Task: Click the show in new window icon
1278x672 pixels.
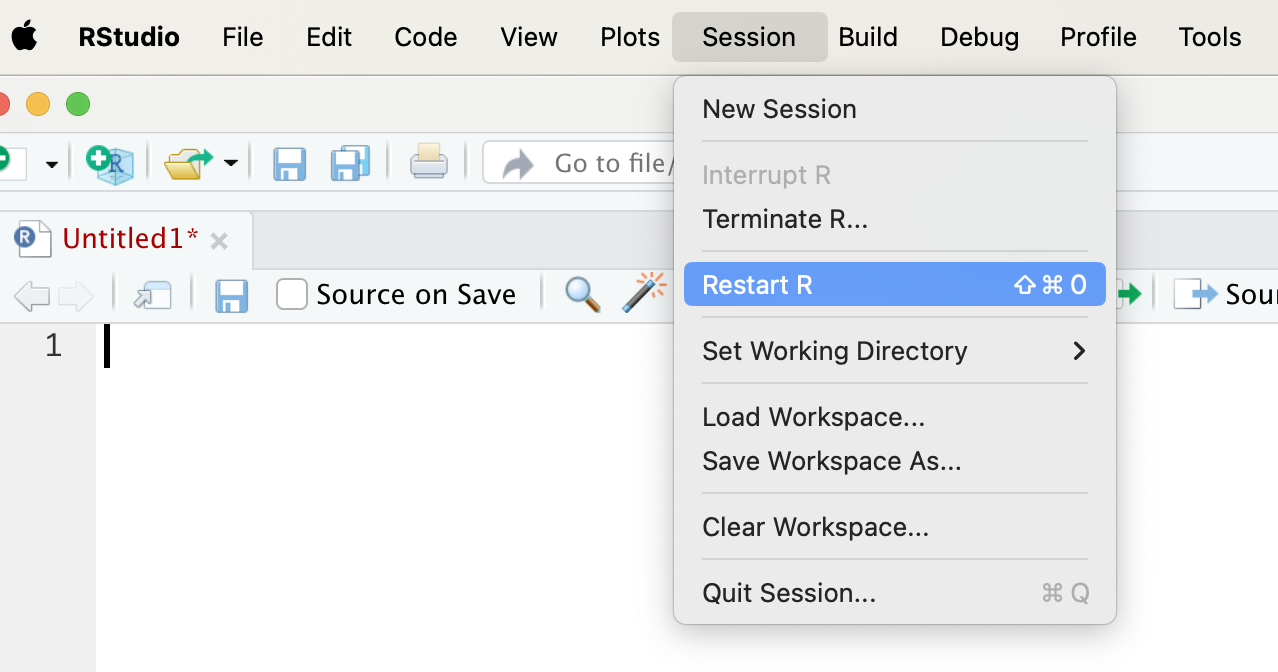Action: coord(153,295)
